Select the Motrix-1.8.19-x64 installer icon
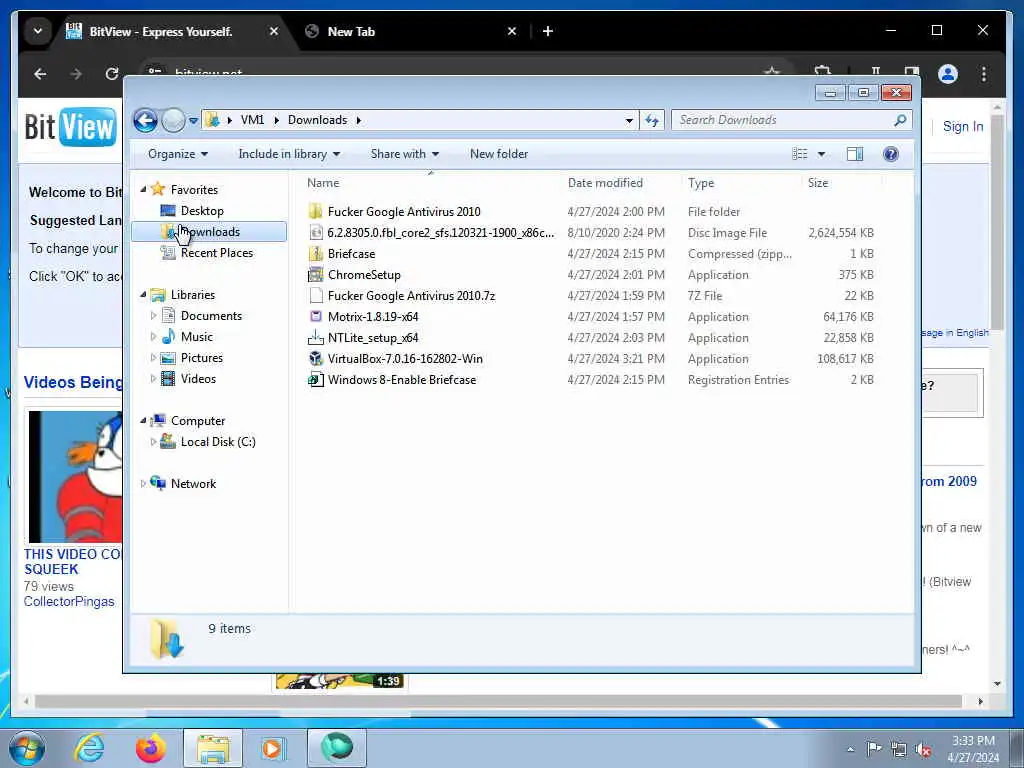1024x768 pixels. tap(315, 317)
